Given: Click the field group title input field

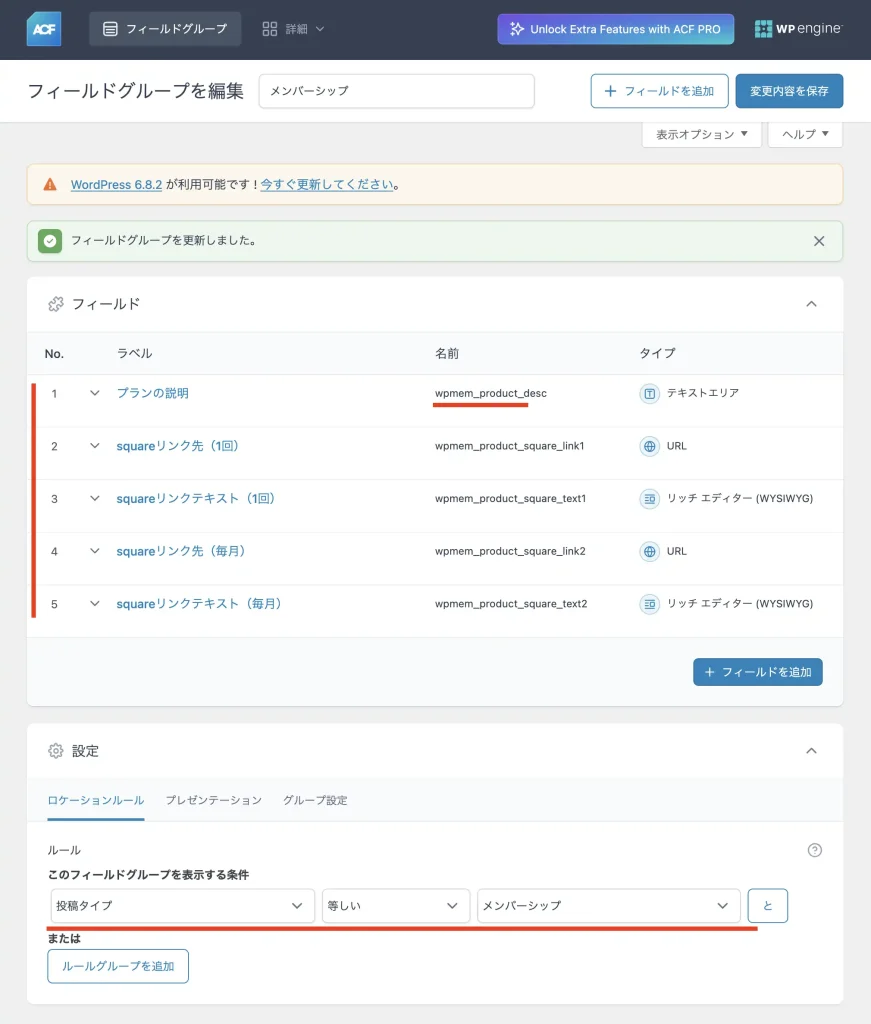Looking at the screenshot, I should click(x=396, y=91).
